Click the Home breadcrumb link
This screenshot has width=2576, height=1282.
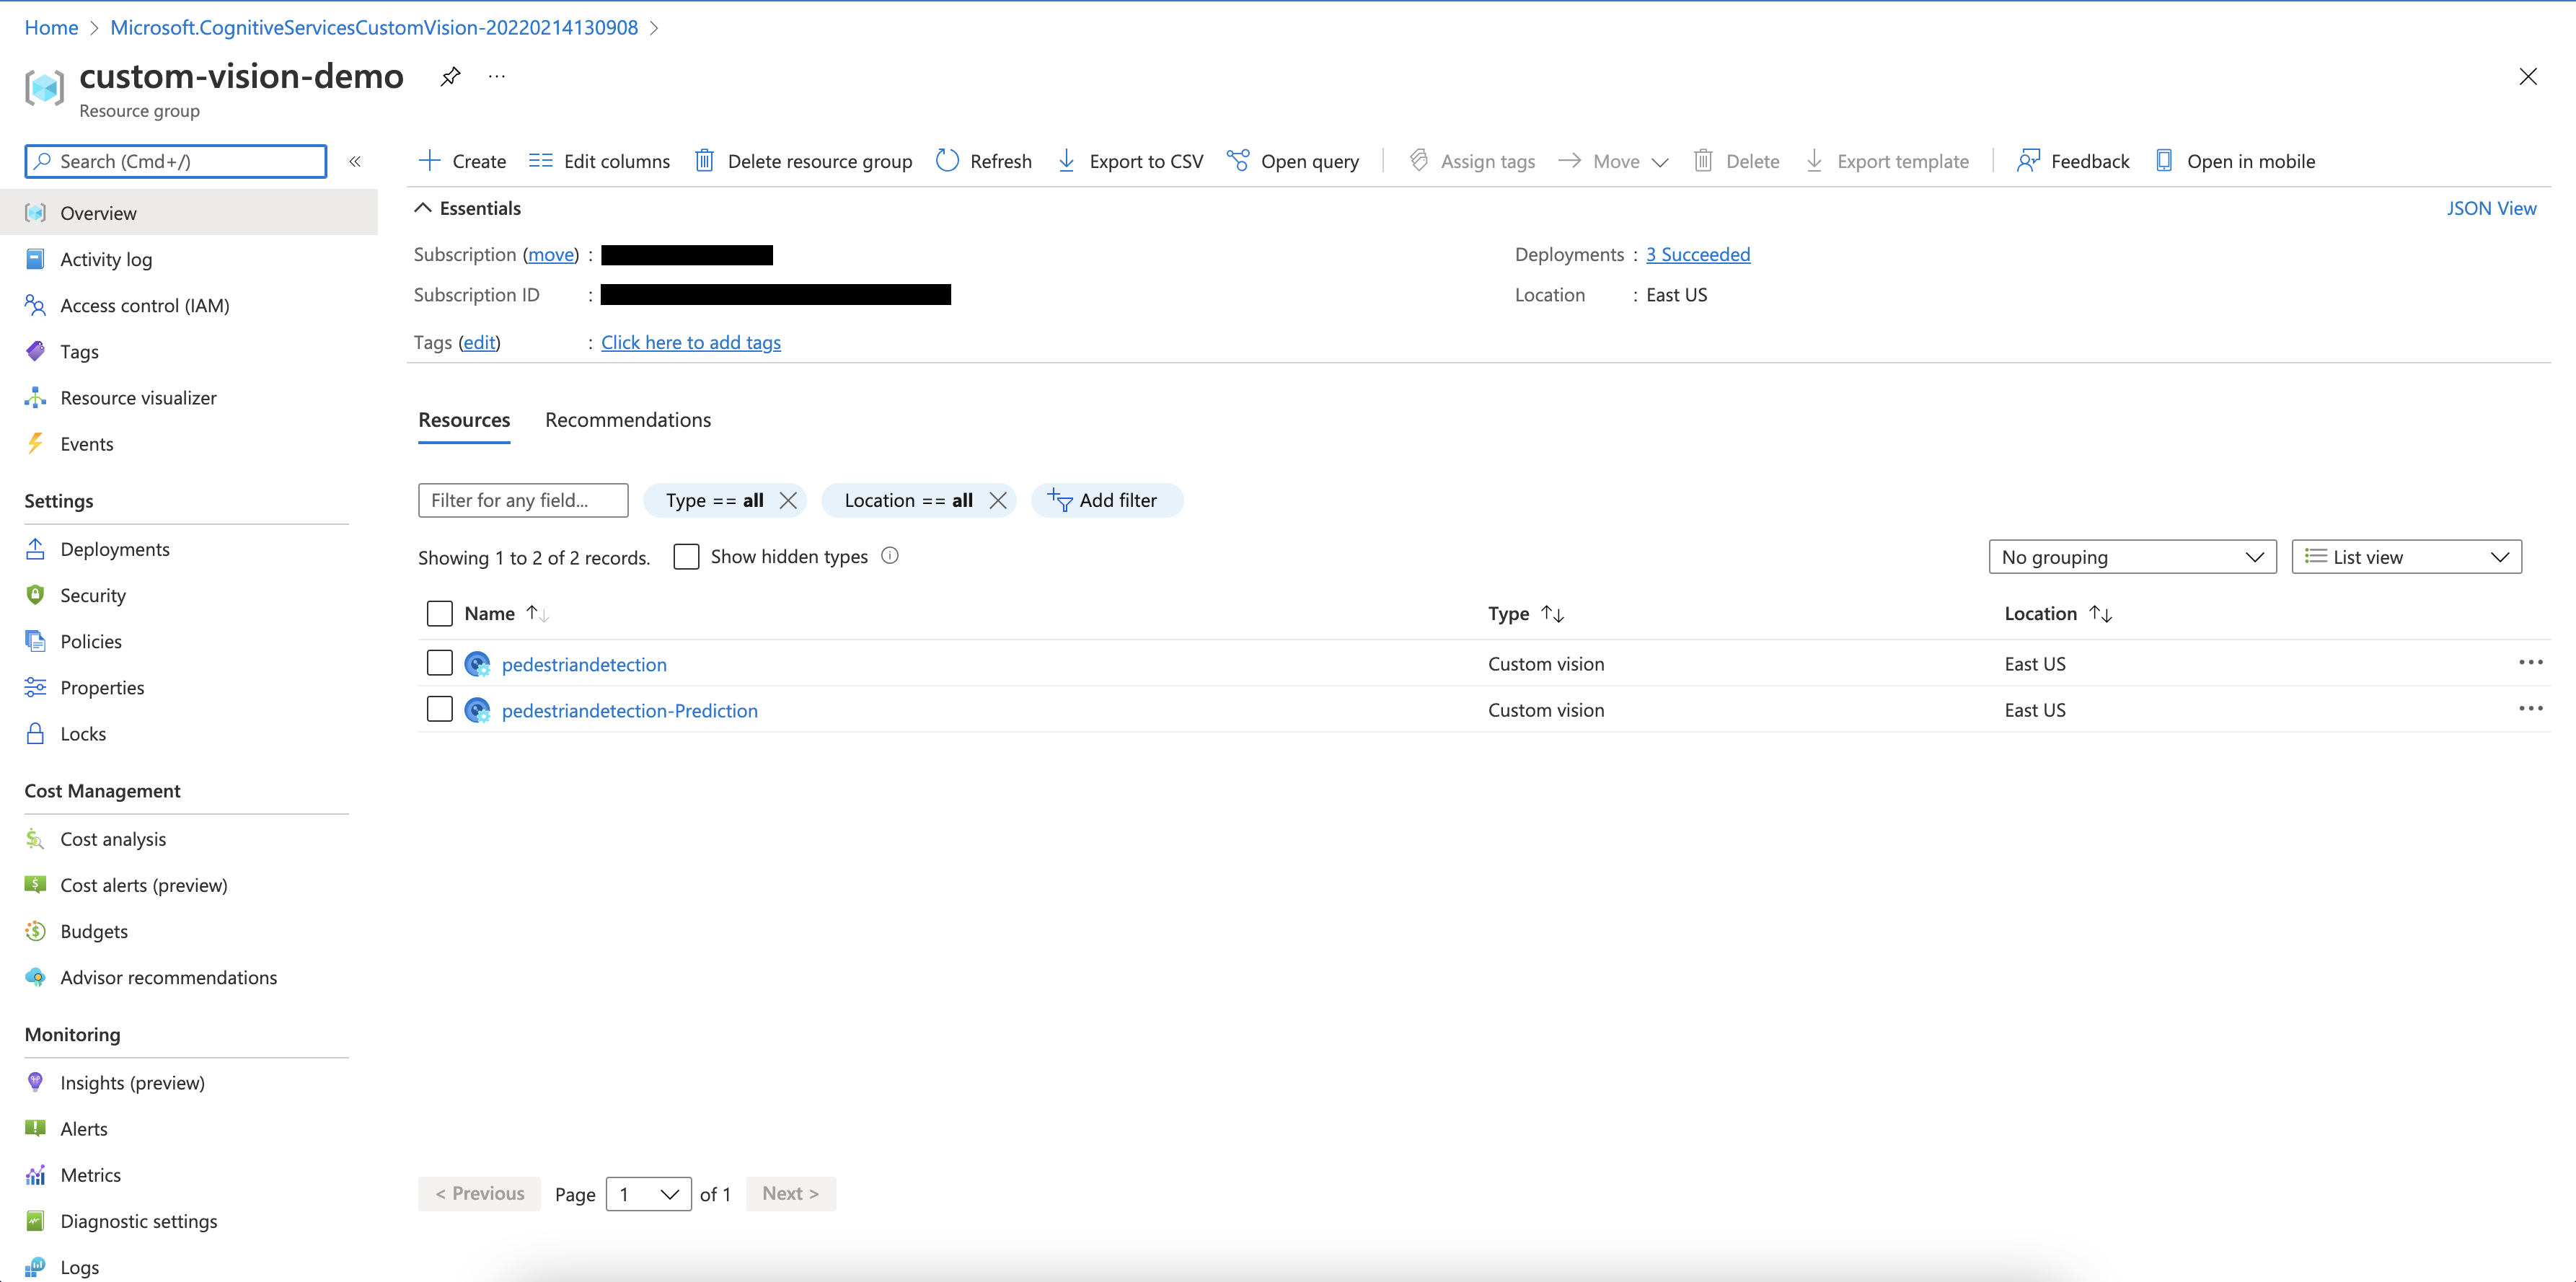point(51,27)
